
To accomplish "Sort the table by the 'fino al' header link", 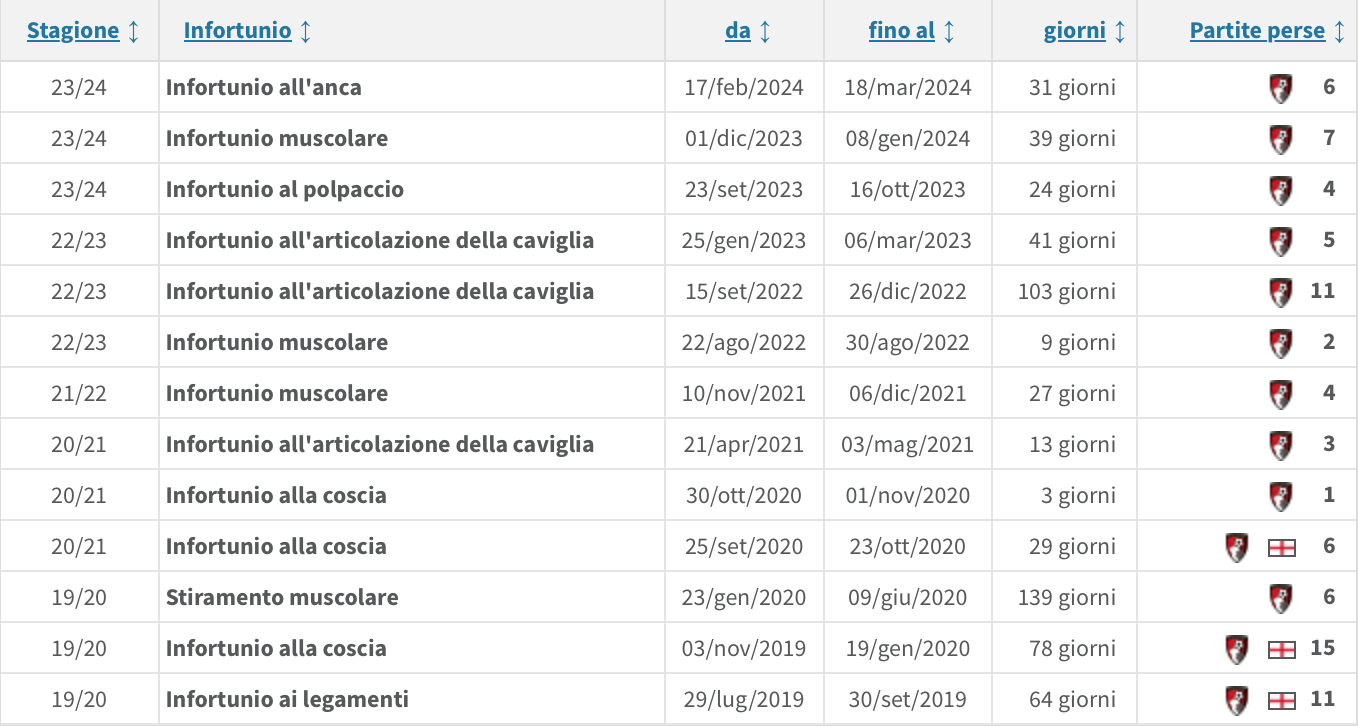I will [901, 31].
